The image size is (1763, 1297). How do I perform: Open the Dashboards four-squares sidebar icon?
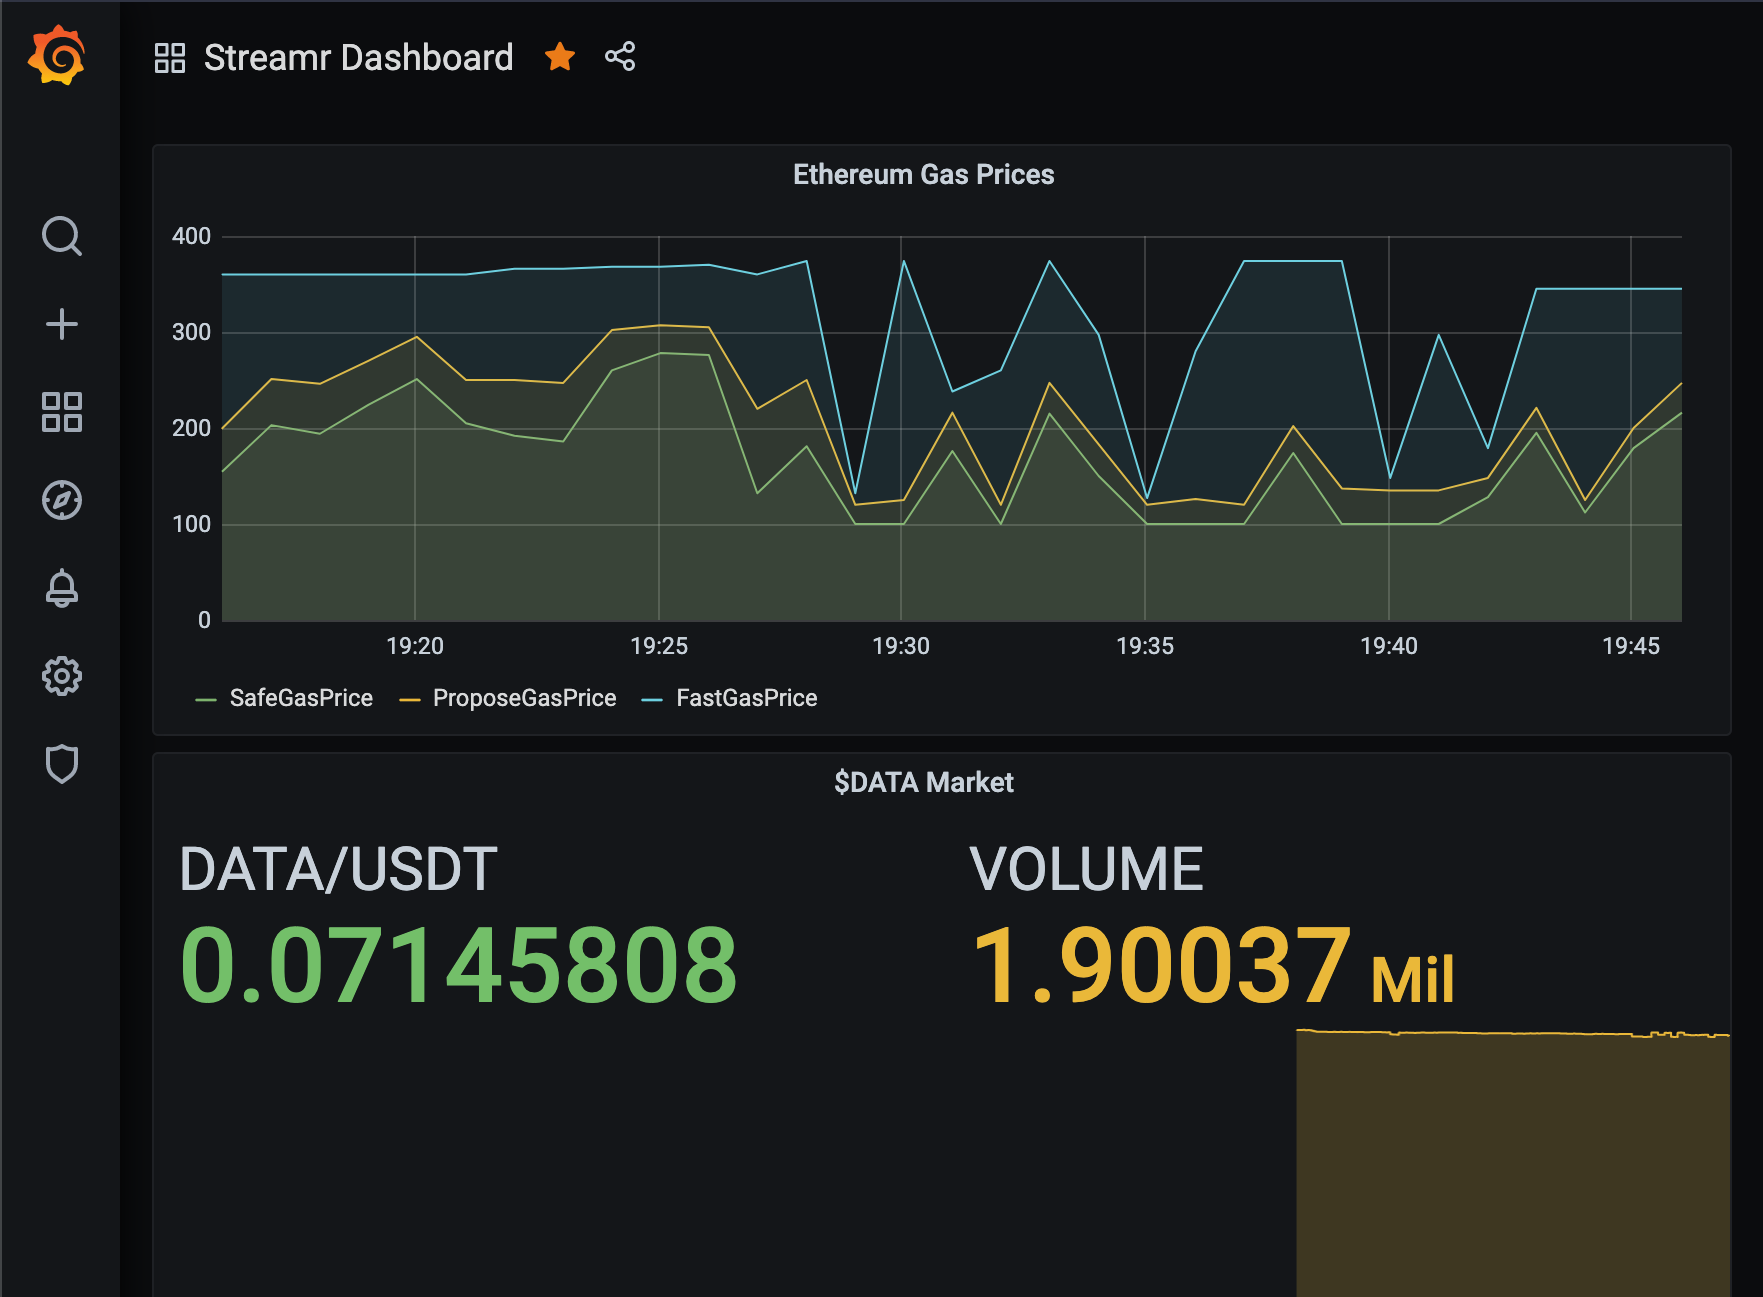tap(61, 412)
